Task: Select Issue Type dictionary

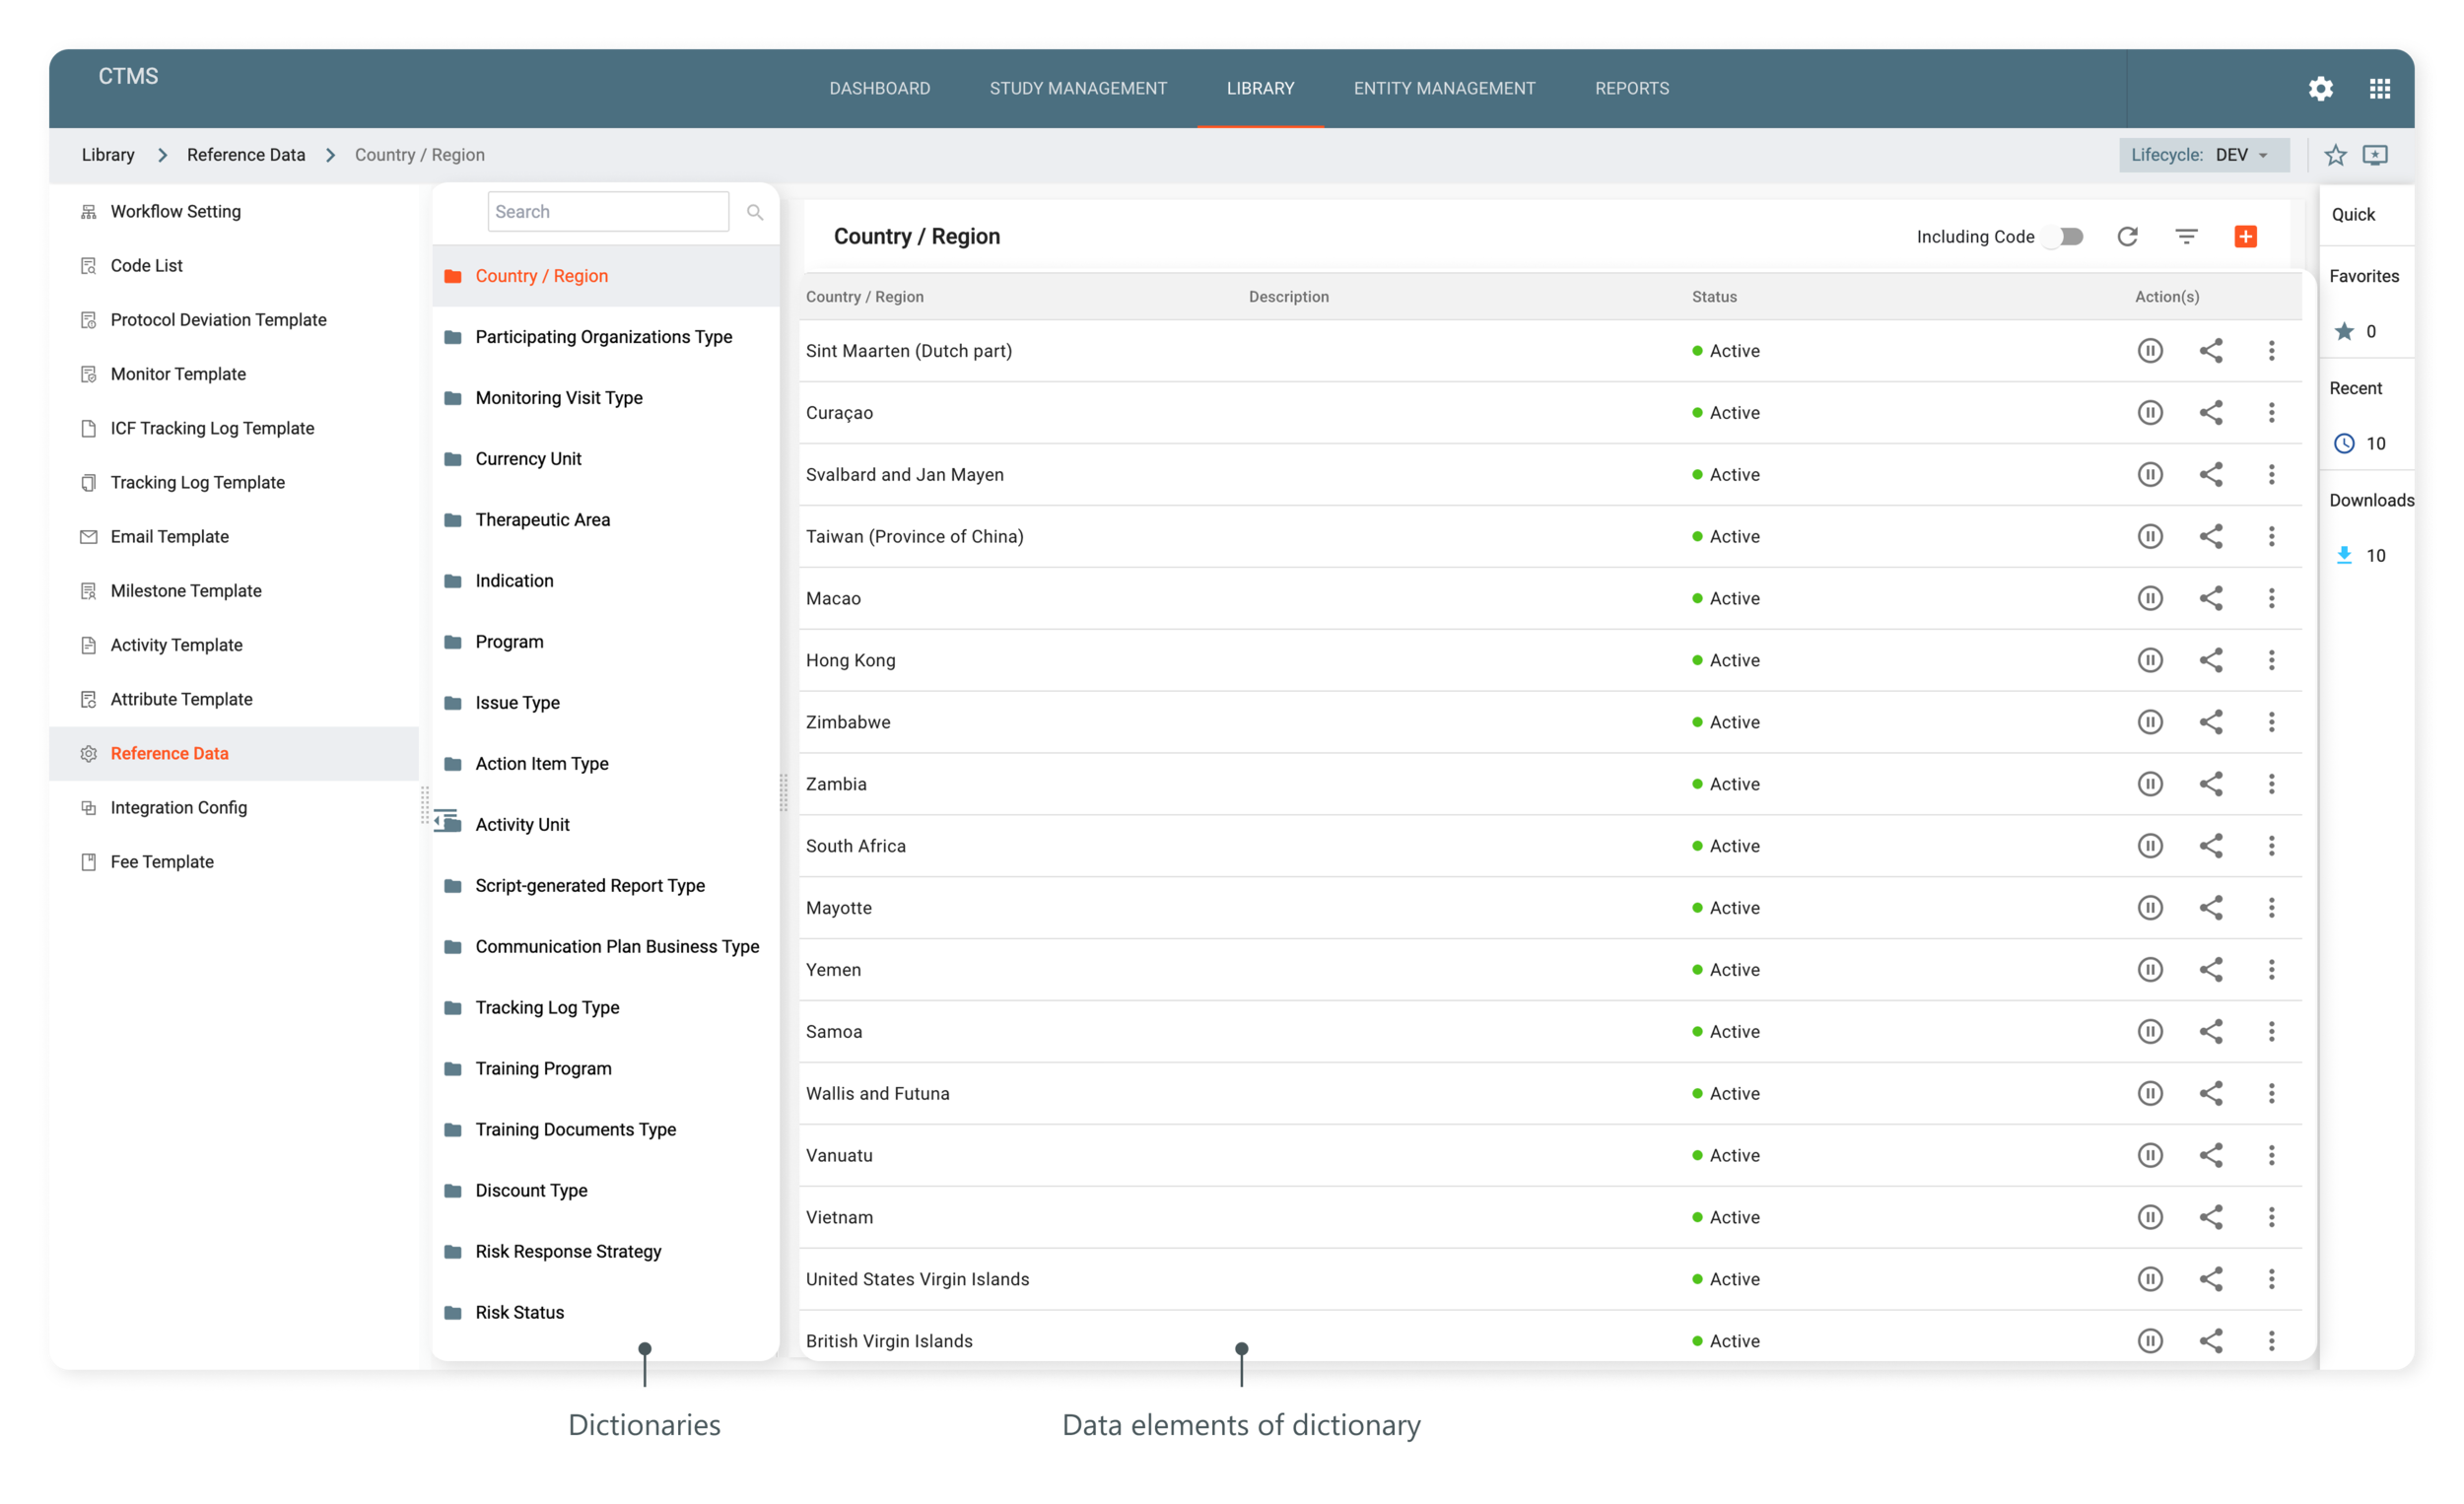Action: click(x=517, y=703)
